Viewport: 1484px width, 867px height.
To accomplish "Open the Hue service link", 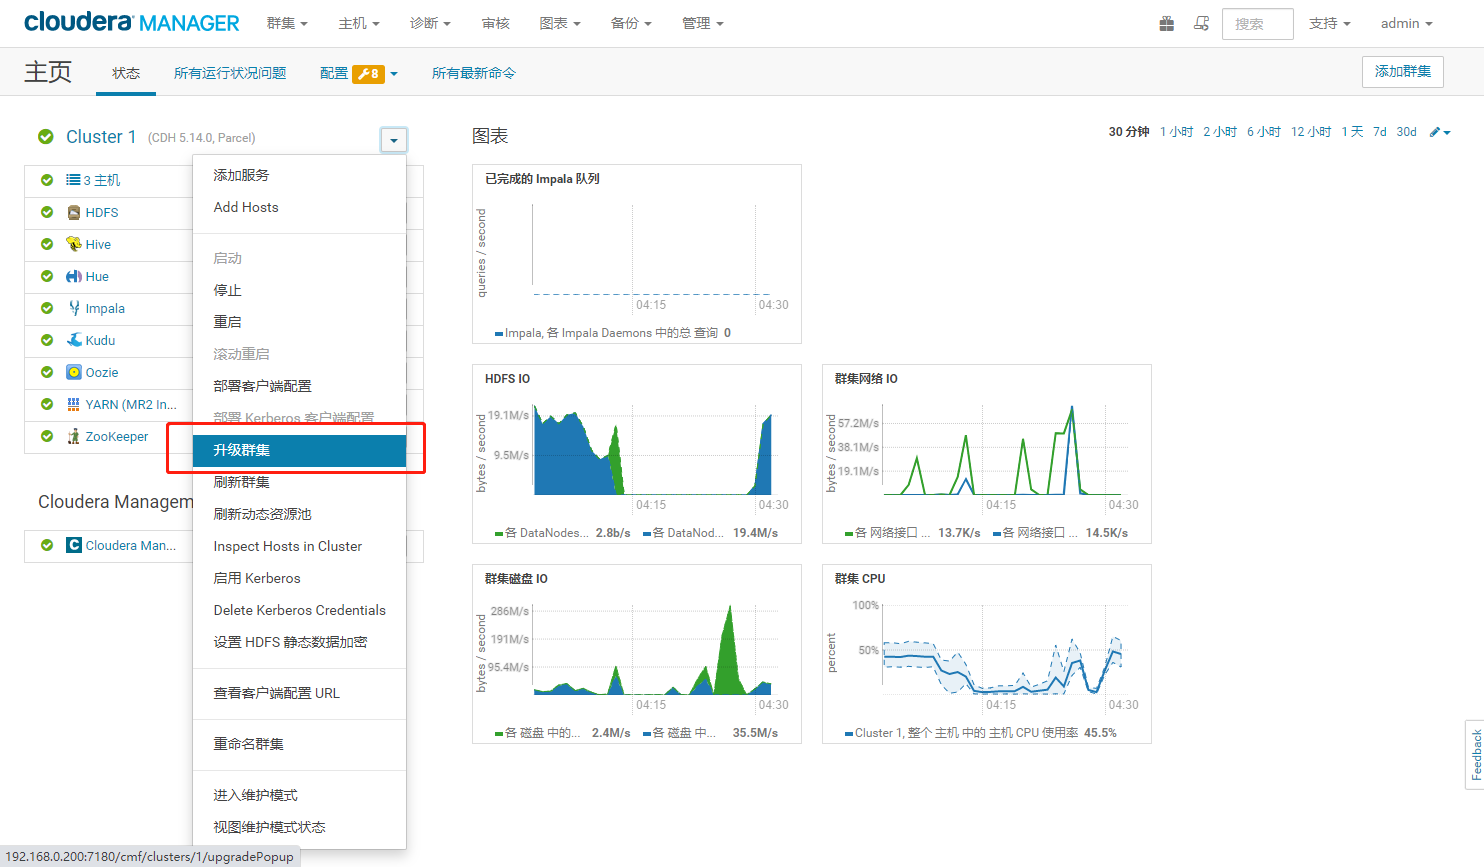I will point(97,276).
